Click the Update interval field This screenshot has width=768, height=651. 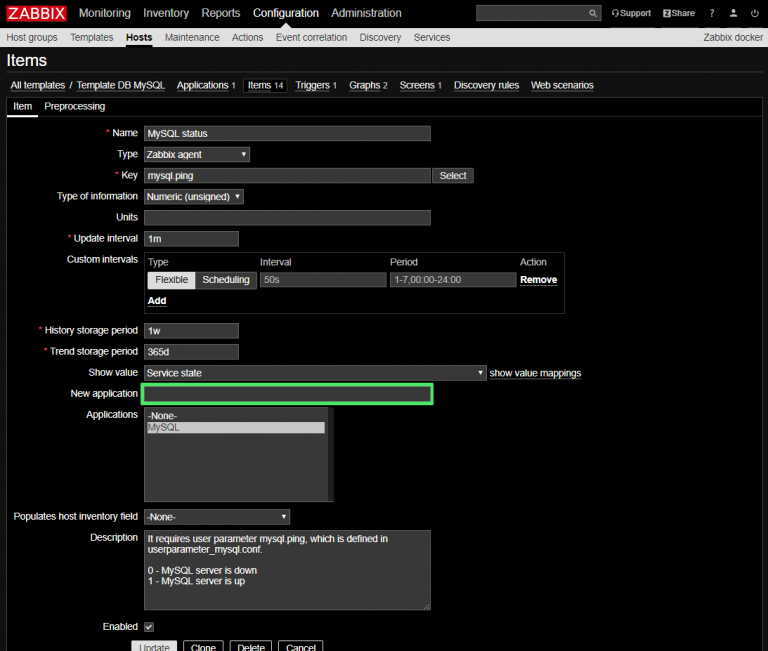coord(192,239)
